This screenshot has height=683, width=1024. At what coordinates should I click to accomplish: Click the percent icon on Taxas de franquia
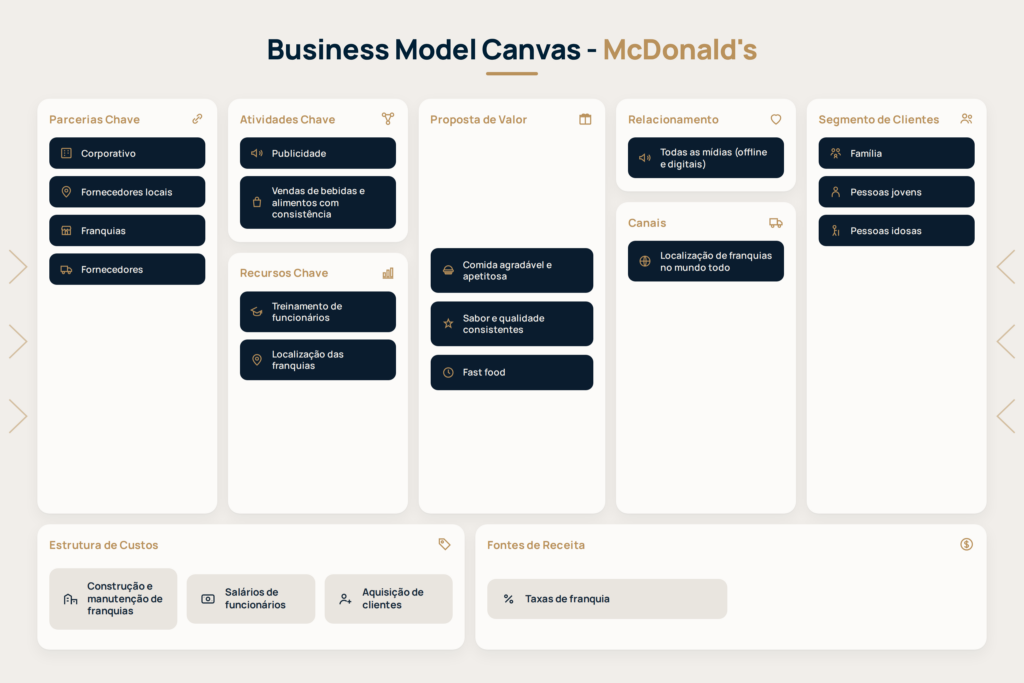[x=509, y=599]
